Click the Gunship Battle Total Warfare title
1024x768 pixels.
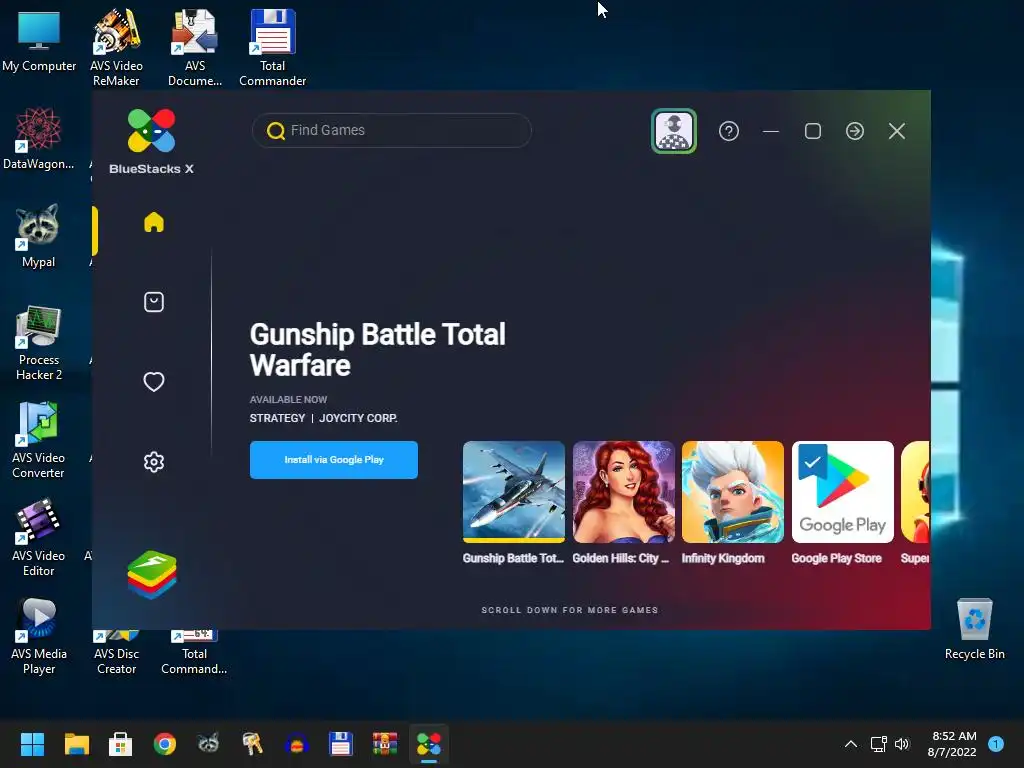click(377, 349)
